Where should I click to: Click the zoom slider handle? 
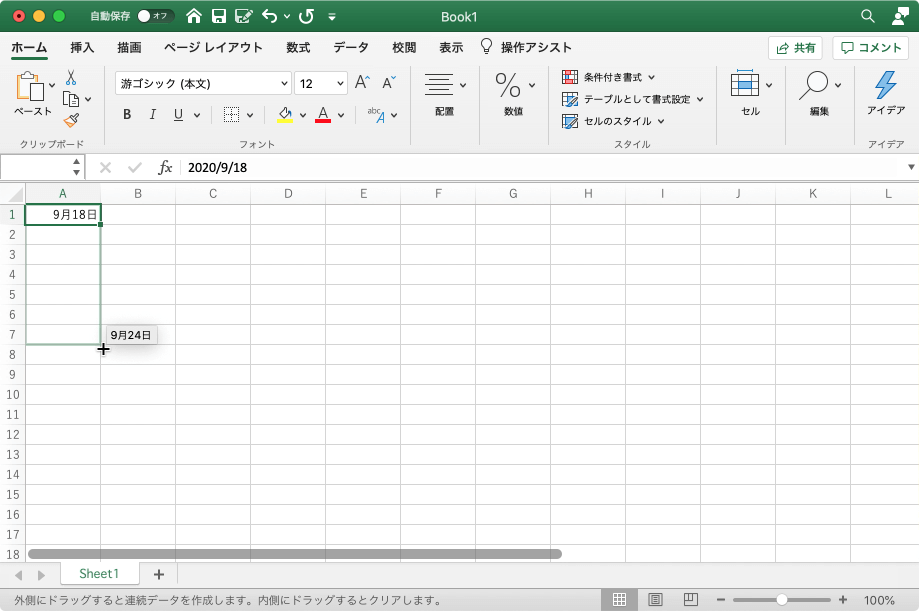781,599
